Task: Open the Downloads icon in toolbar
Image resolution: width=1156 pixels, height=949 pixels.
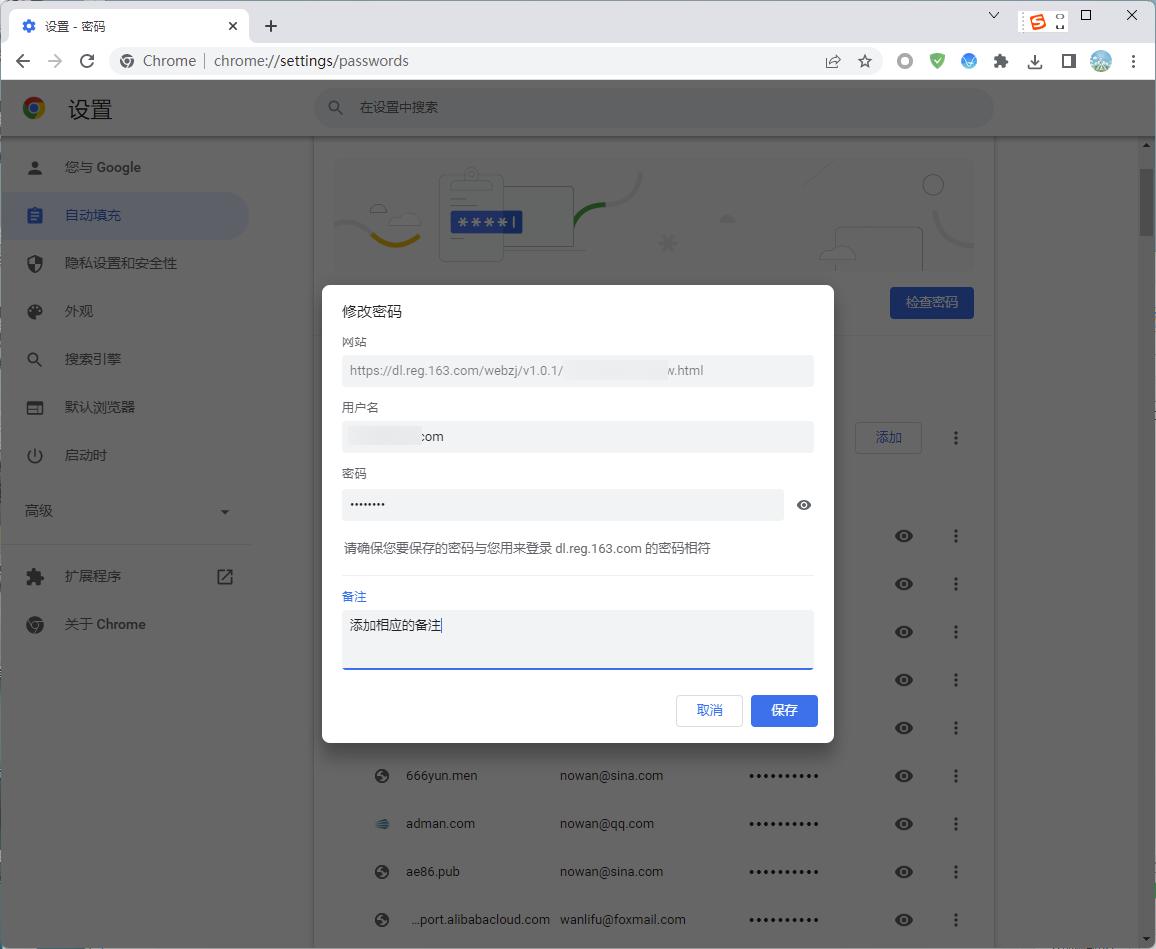Action: [x=1035, y=61]
